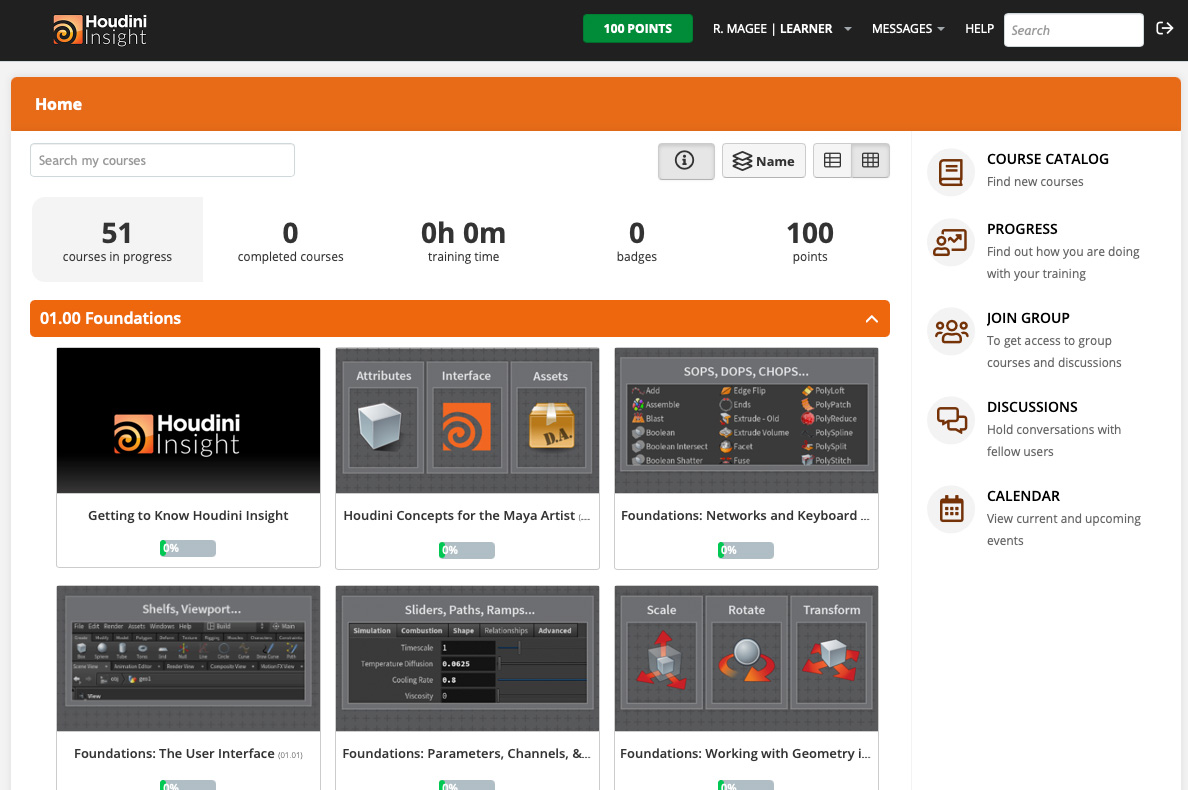Click the Course Catalog book icon
The height and width of the screenshot is (790, 1188).
point(951,172)
